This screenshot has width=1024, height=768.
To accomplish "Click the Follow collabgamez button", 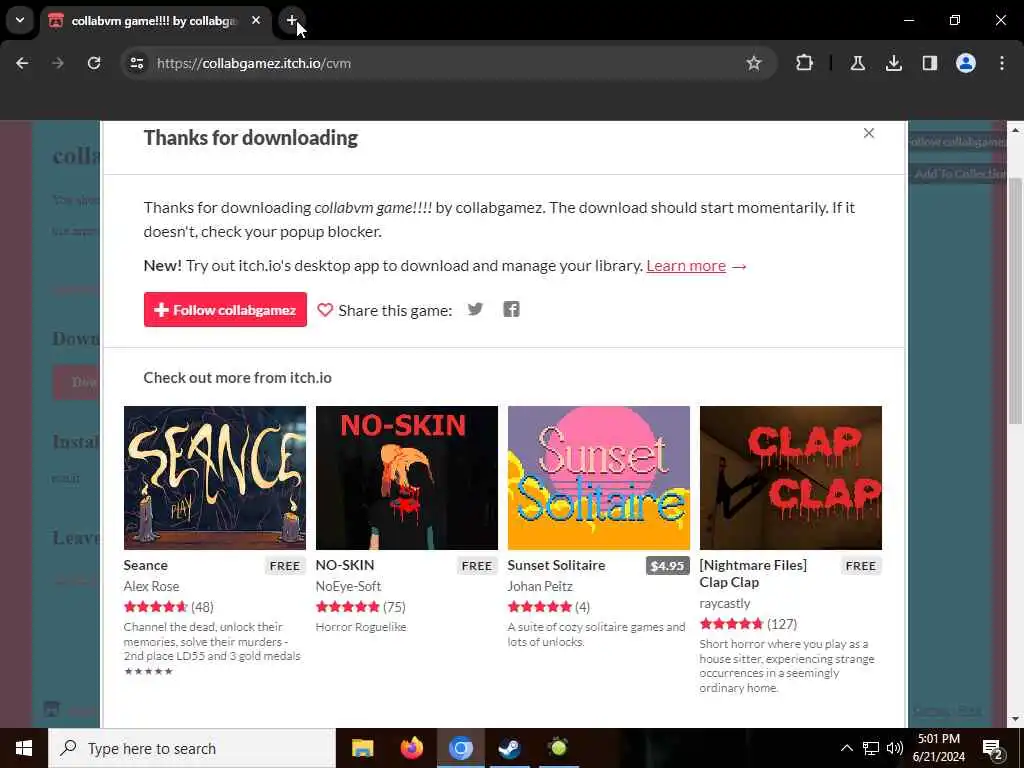I will tap(225, 310).
